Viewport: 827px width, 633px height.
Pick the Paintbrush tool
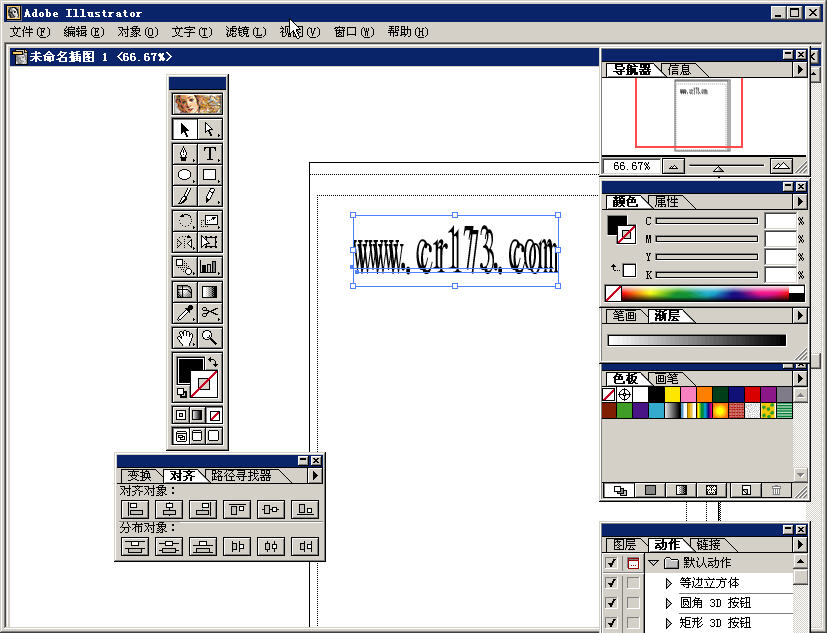(185, 195)
